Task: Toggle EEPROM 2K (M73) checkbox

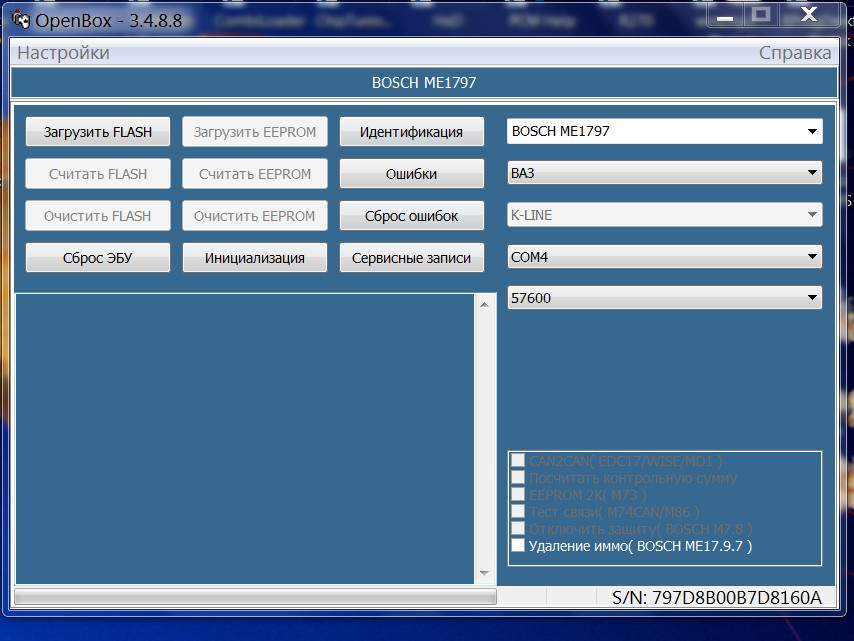Action: tap(518, 495)
